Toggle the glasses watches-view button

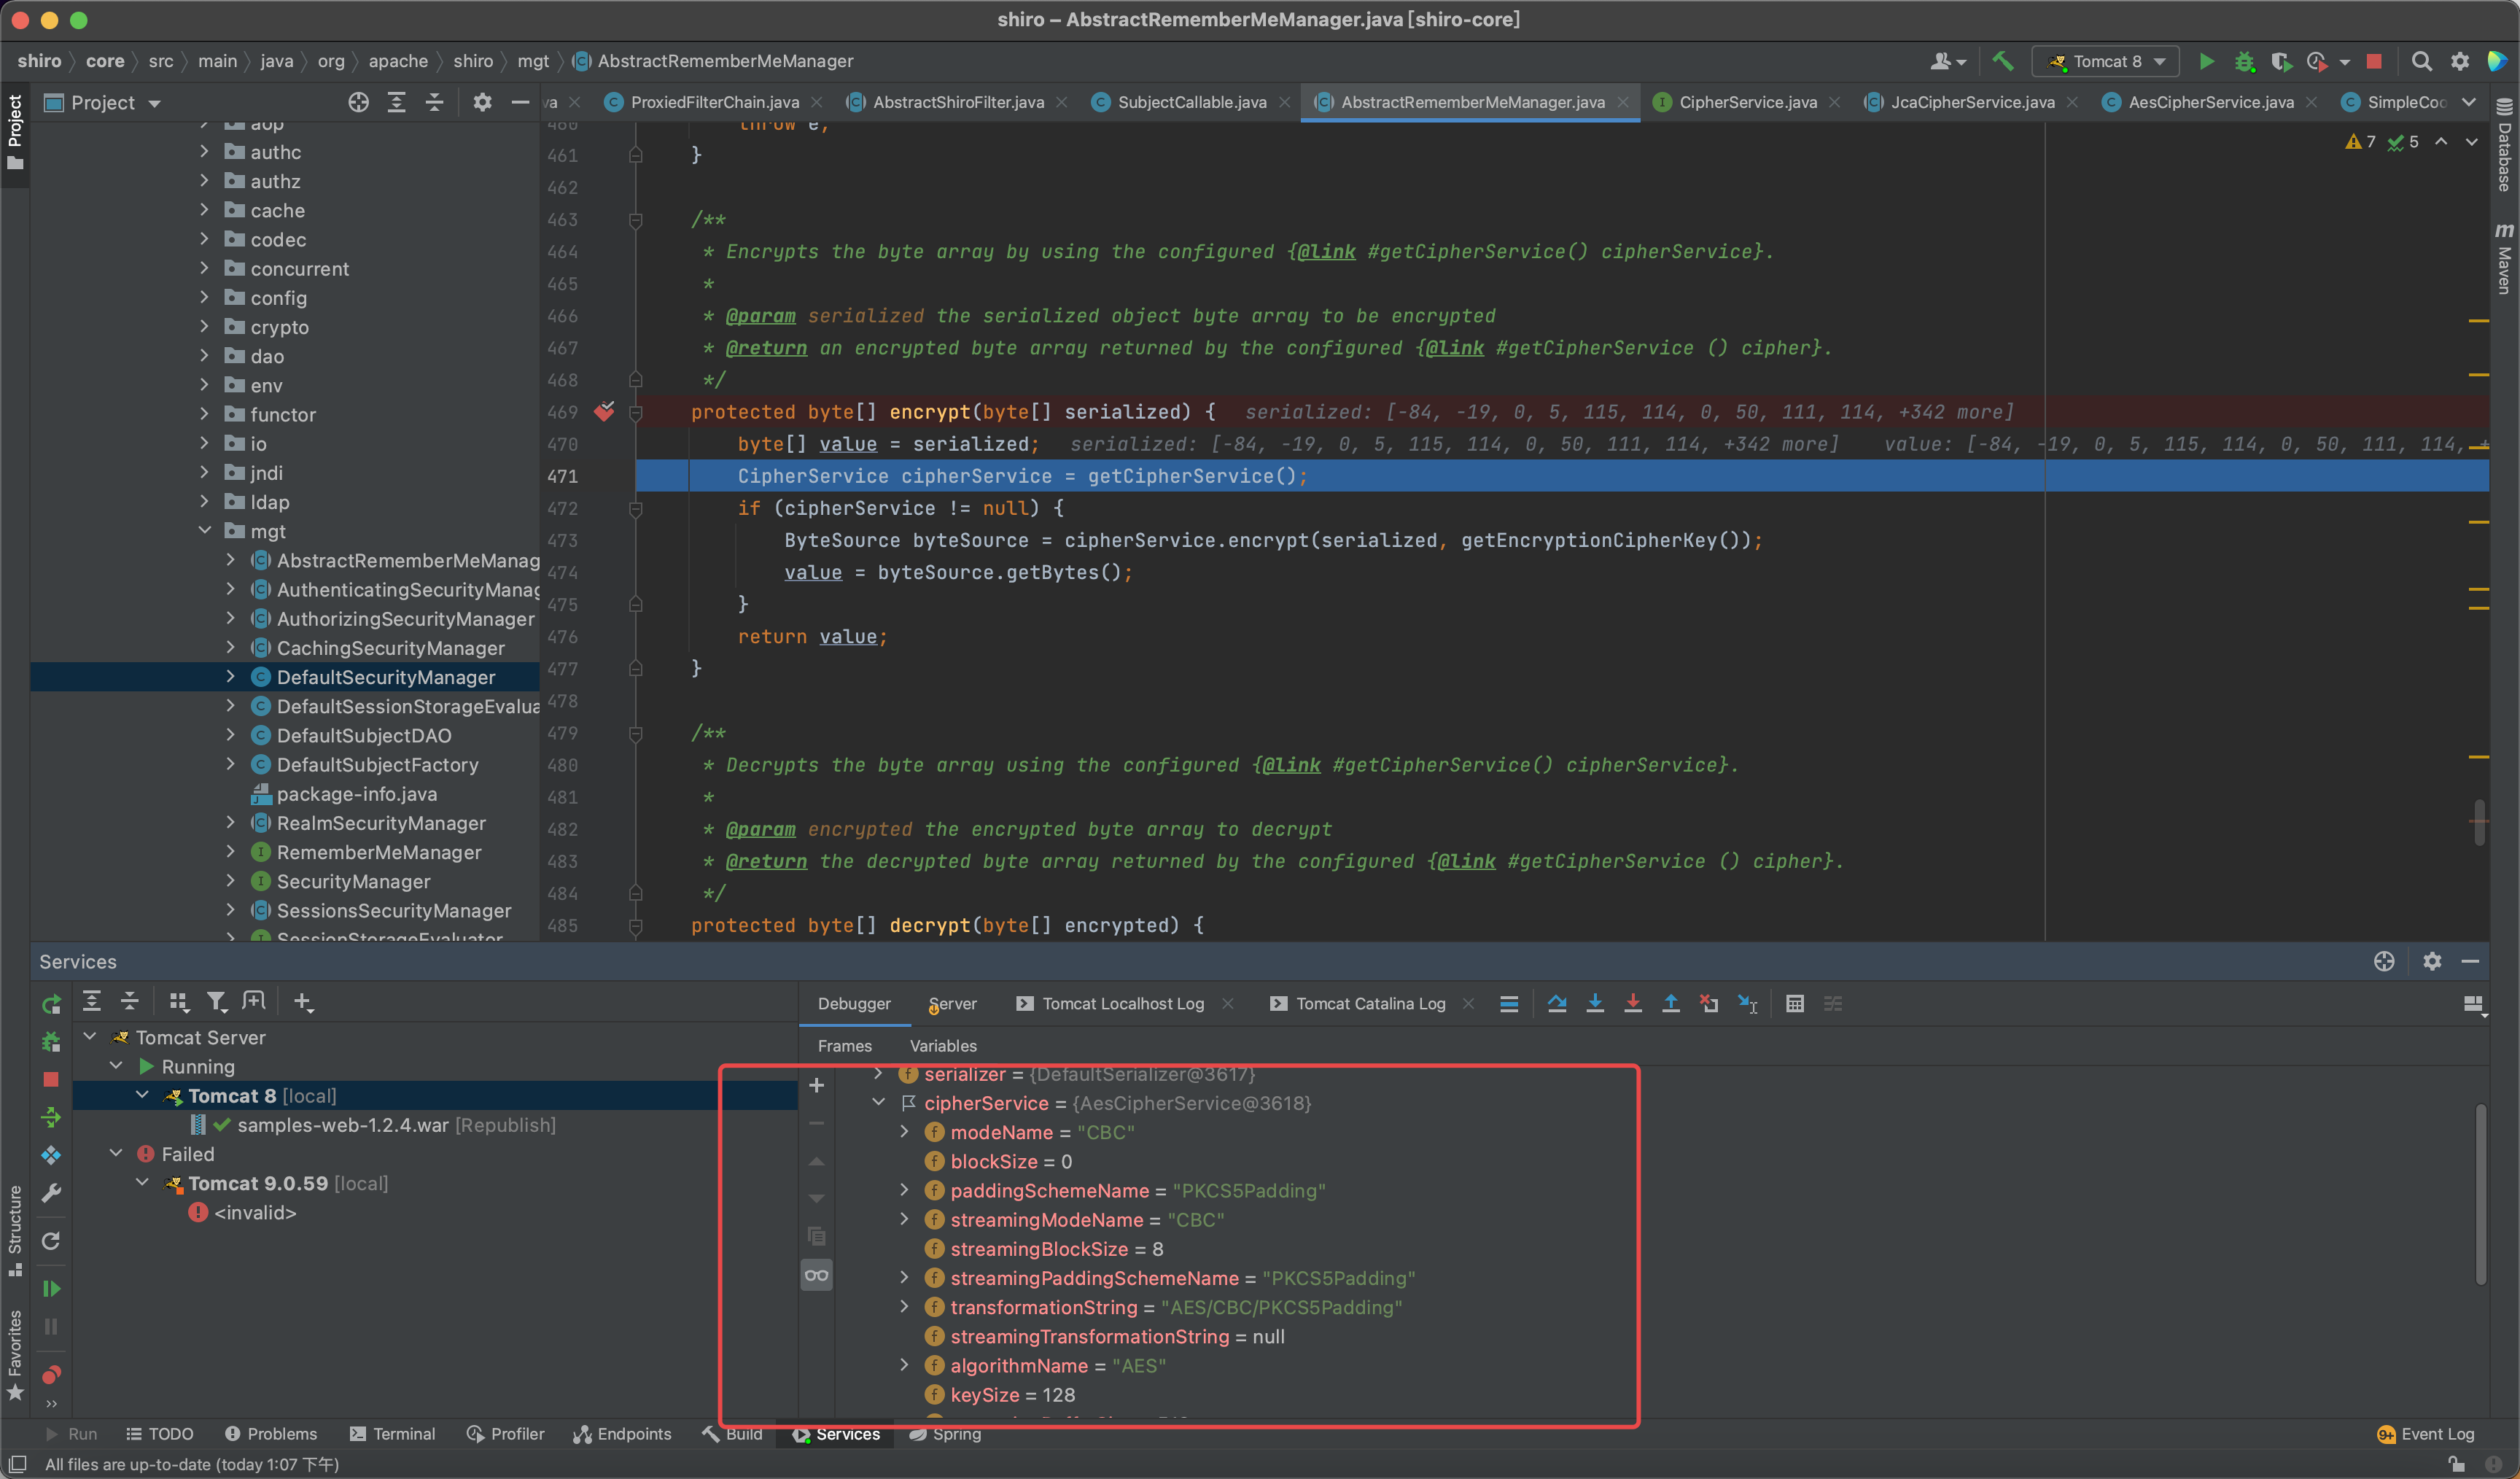pyautogui.click(x=816, y=1275)
